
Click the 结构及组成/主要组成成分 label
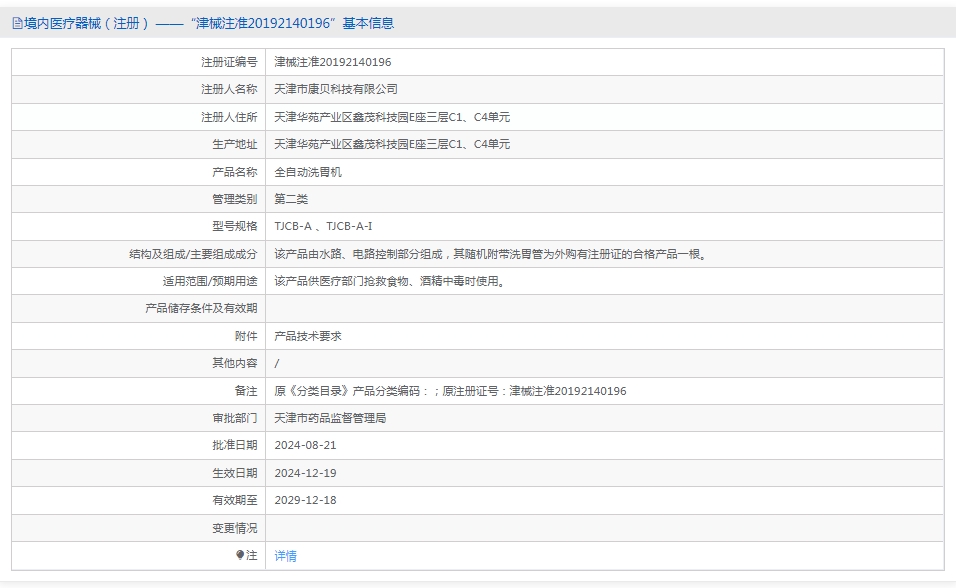193,254
